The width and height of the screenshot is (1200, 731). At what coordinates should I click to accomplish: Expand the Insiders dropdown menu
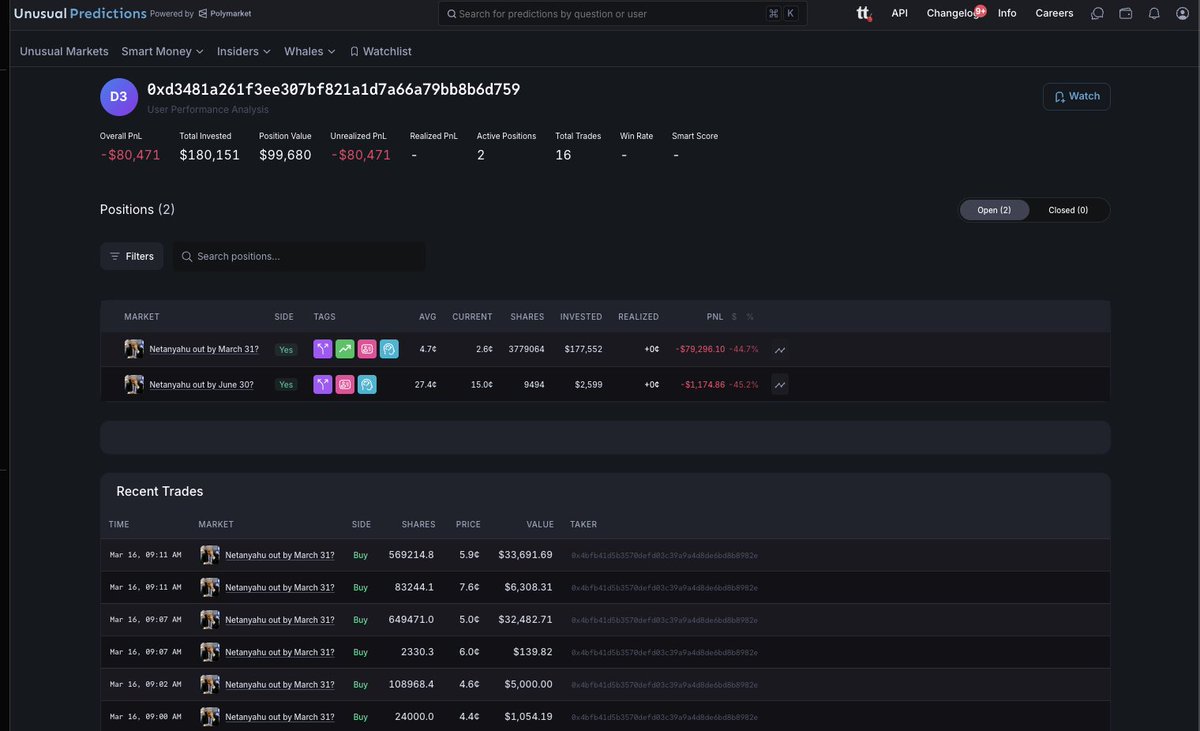coord(244,51)
